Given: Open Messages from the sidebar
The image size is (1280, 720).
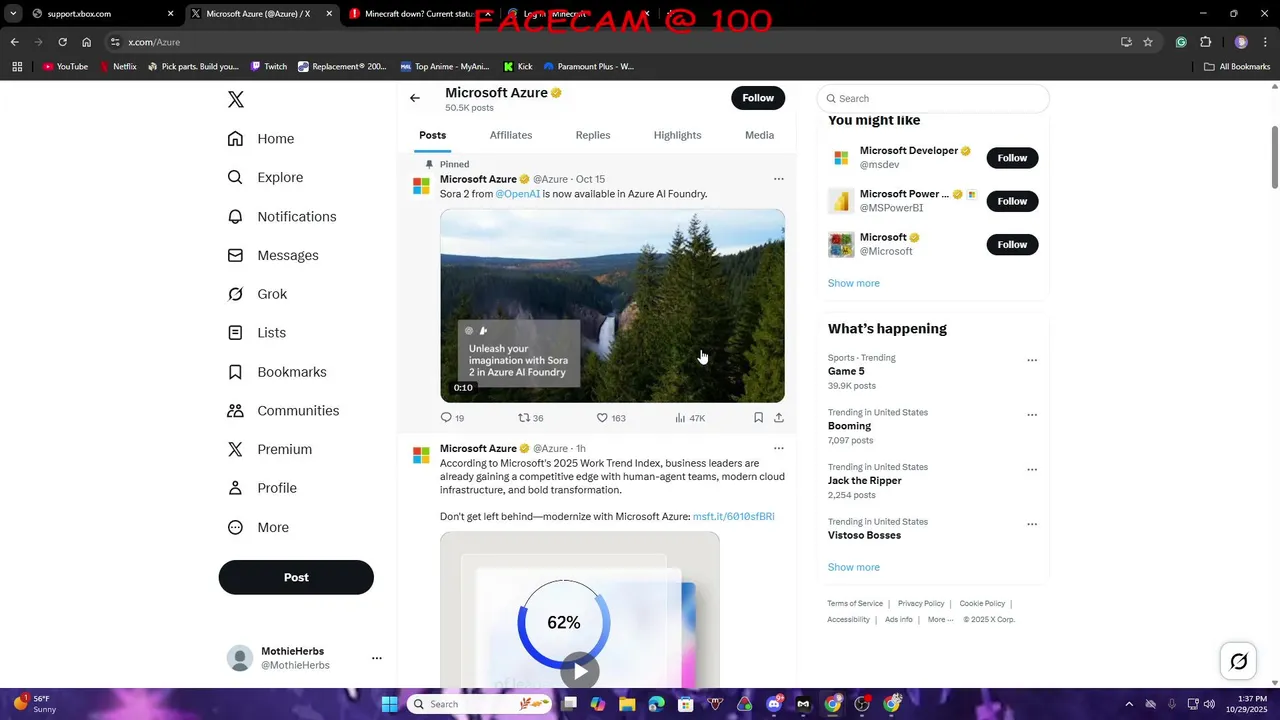Looking at the screenshot, I should tap(273, 255).
